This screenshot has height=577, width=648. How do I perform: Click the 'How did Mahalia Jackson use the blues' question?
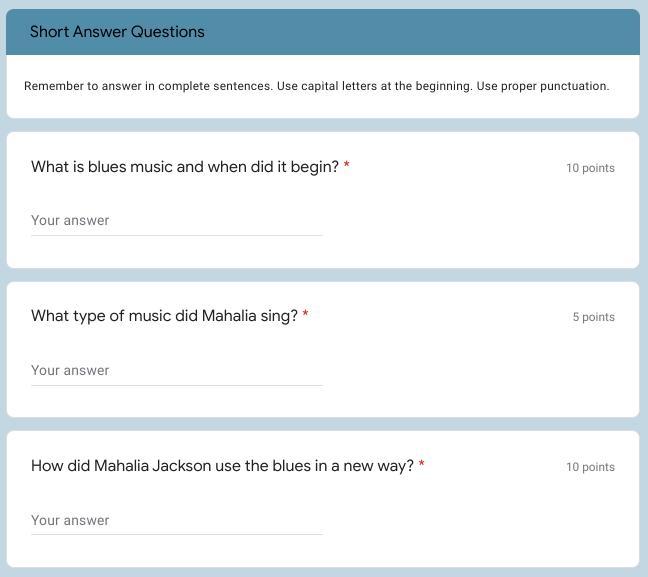[222, 466]
